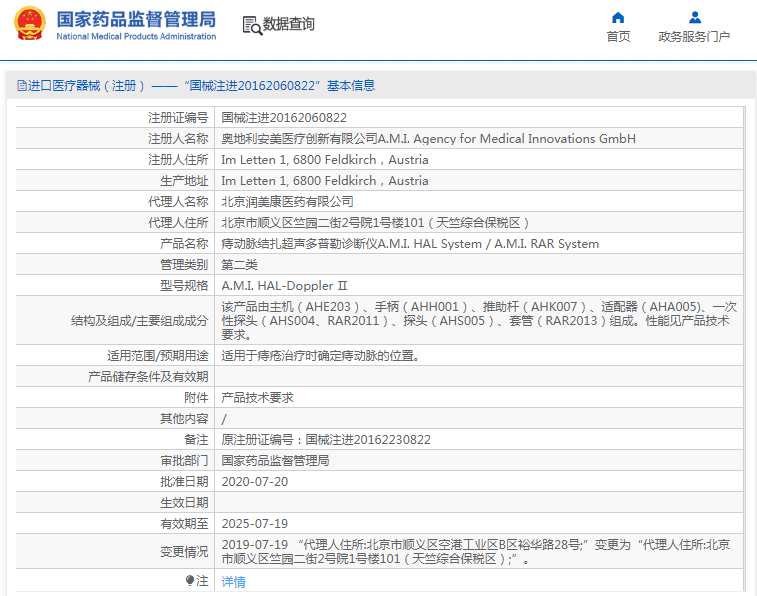Click 结构及组成/主要组成成分 label
The height and width of the screenshot is (596, 757).
pos(139,320)
